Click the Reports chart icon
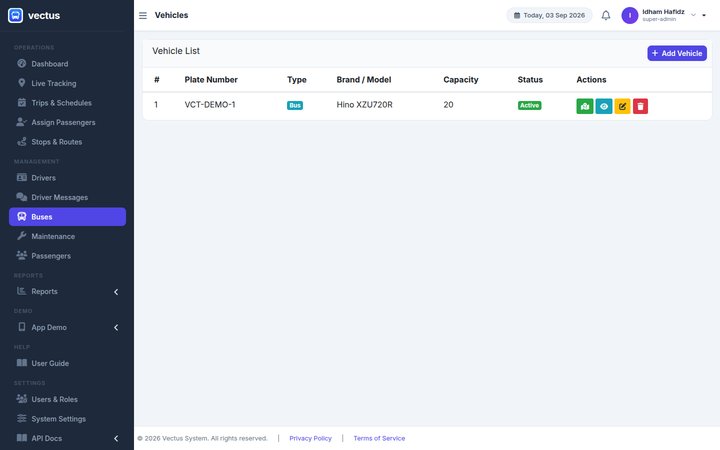Viewport: 720px width, 450px height. [x=22, y=291]
